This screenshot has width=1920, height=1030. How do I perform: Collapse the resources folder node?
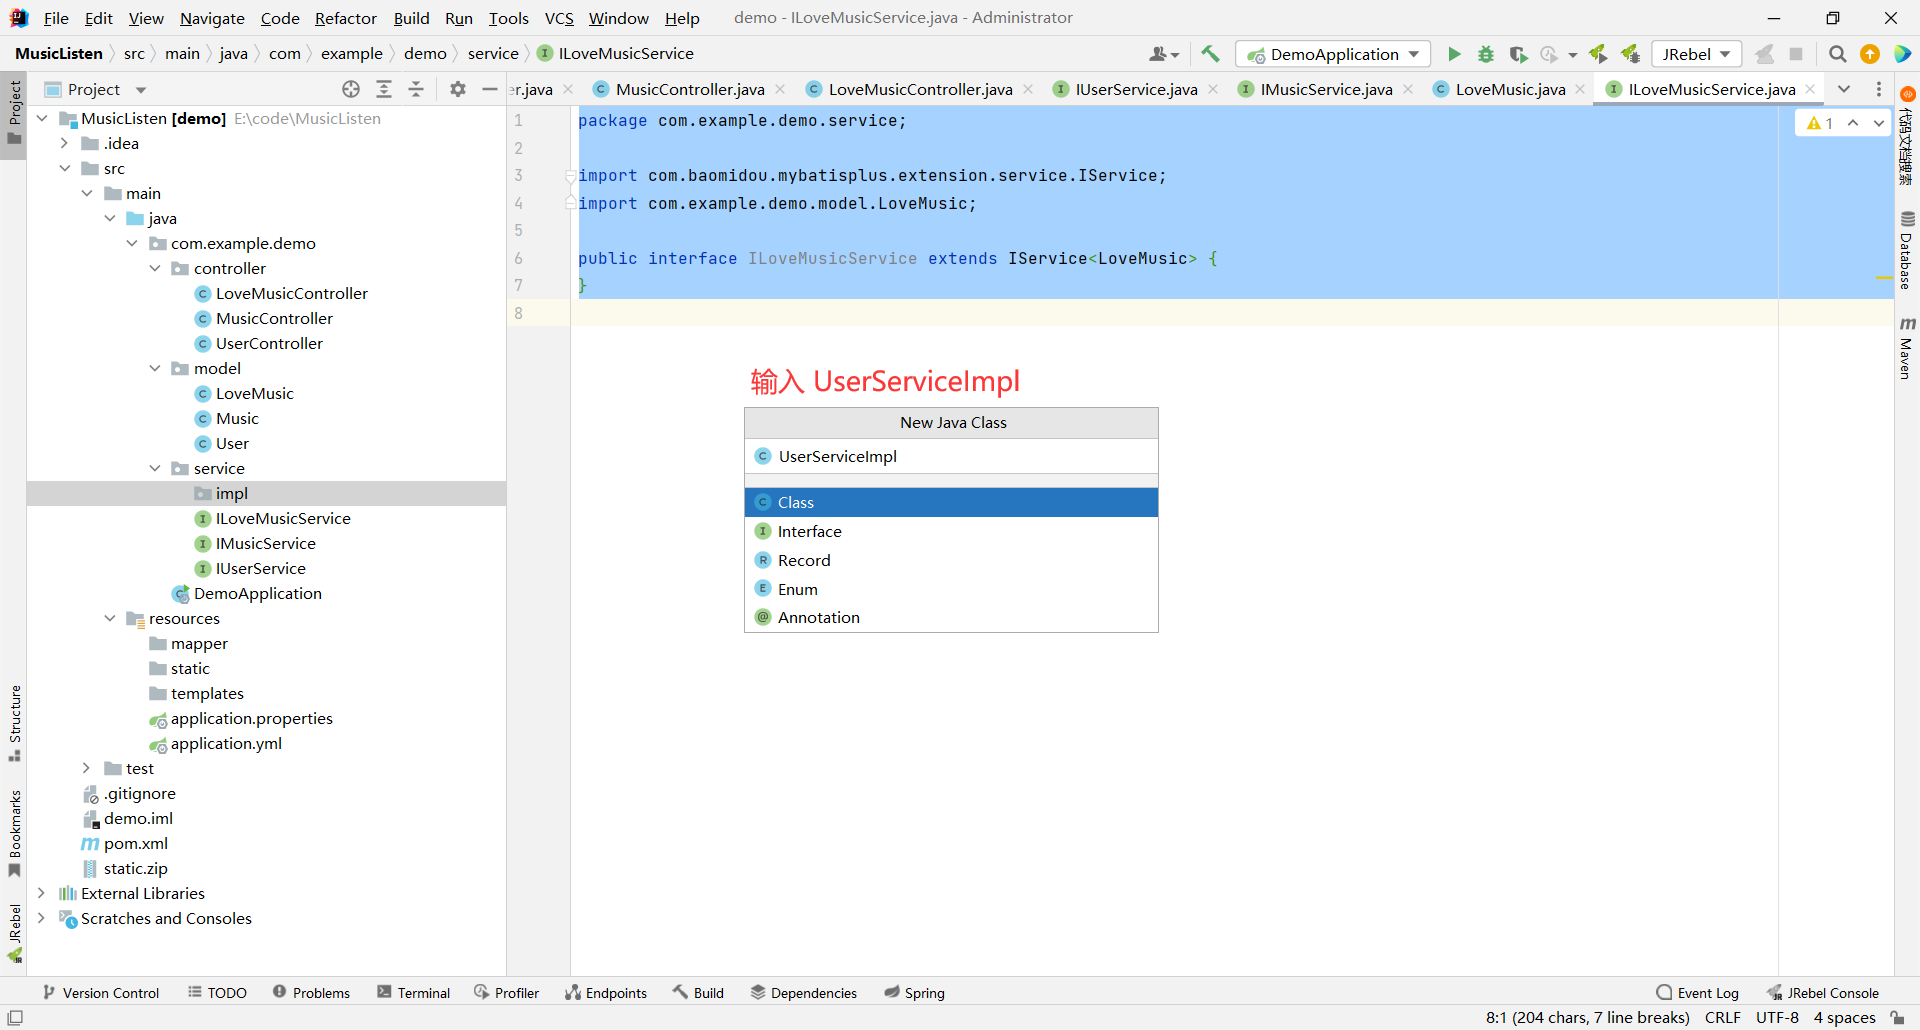coord(110,618)
